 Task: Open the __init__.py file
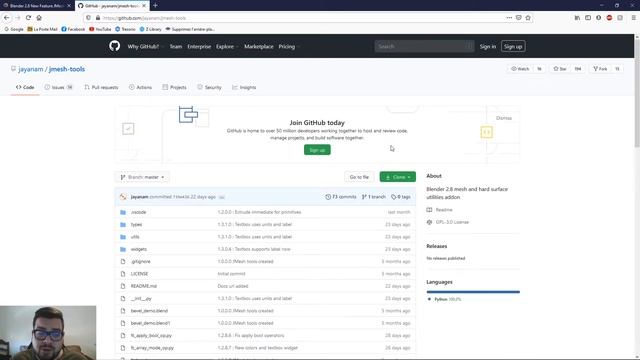[x=141, y=298]
